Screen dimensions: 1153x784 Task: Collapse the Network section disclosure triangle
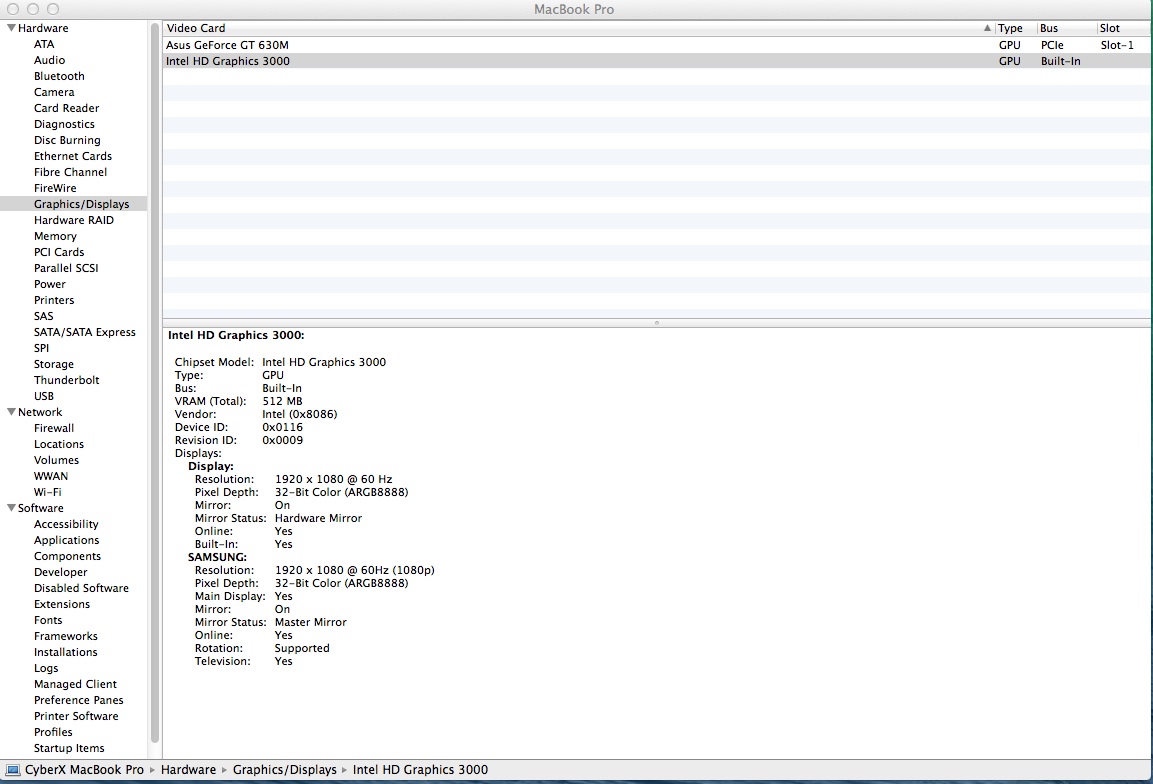[11, 412]
